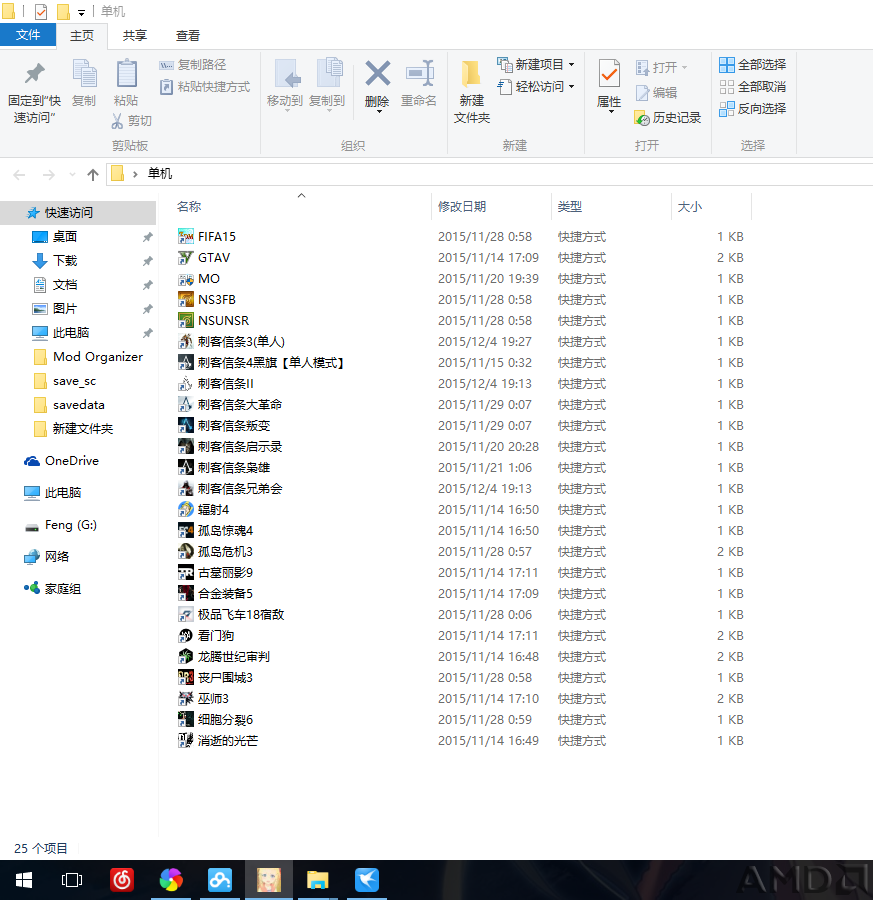Select Pictures (图片) in sidebar
The height and width of the screenshot is (900, 873).
pyautogui.click(x=65, y=309)
